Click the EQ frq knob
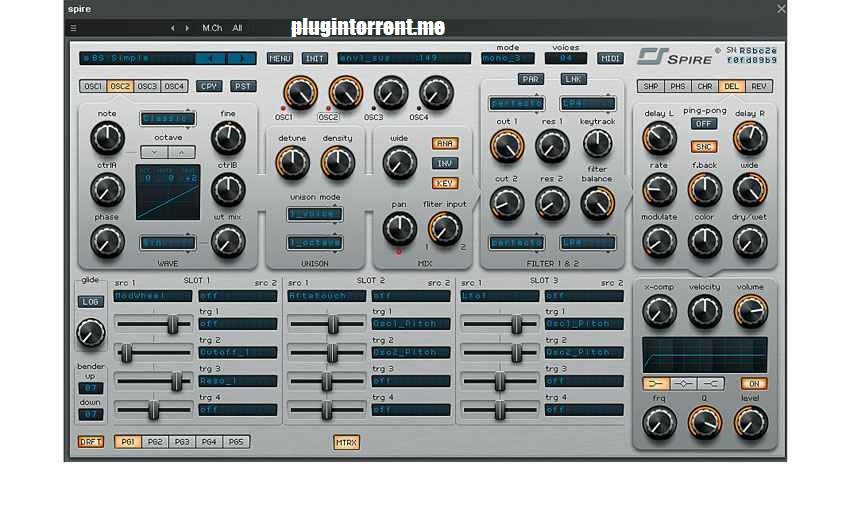The height and width of the screenshot is (505, 850). [x=659, y=423]
